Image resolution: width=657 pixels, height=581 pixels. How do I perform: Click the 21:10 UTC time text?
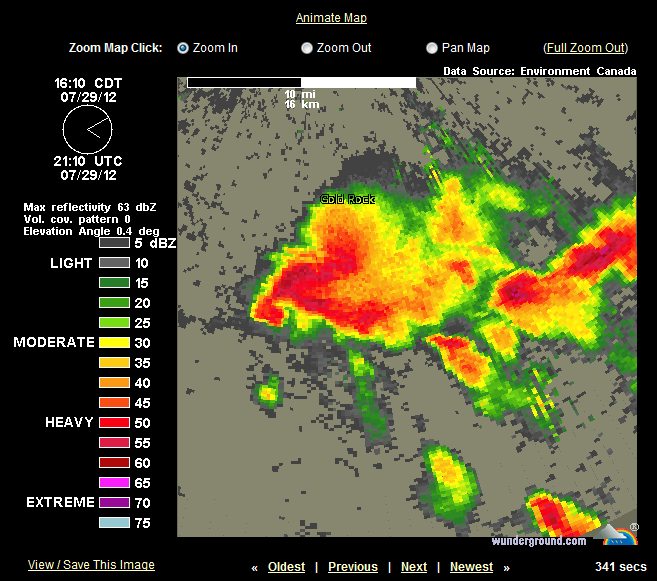88,161
